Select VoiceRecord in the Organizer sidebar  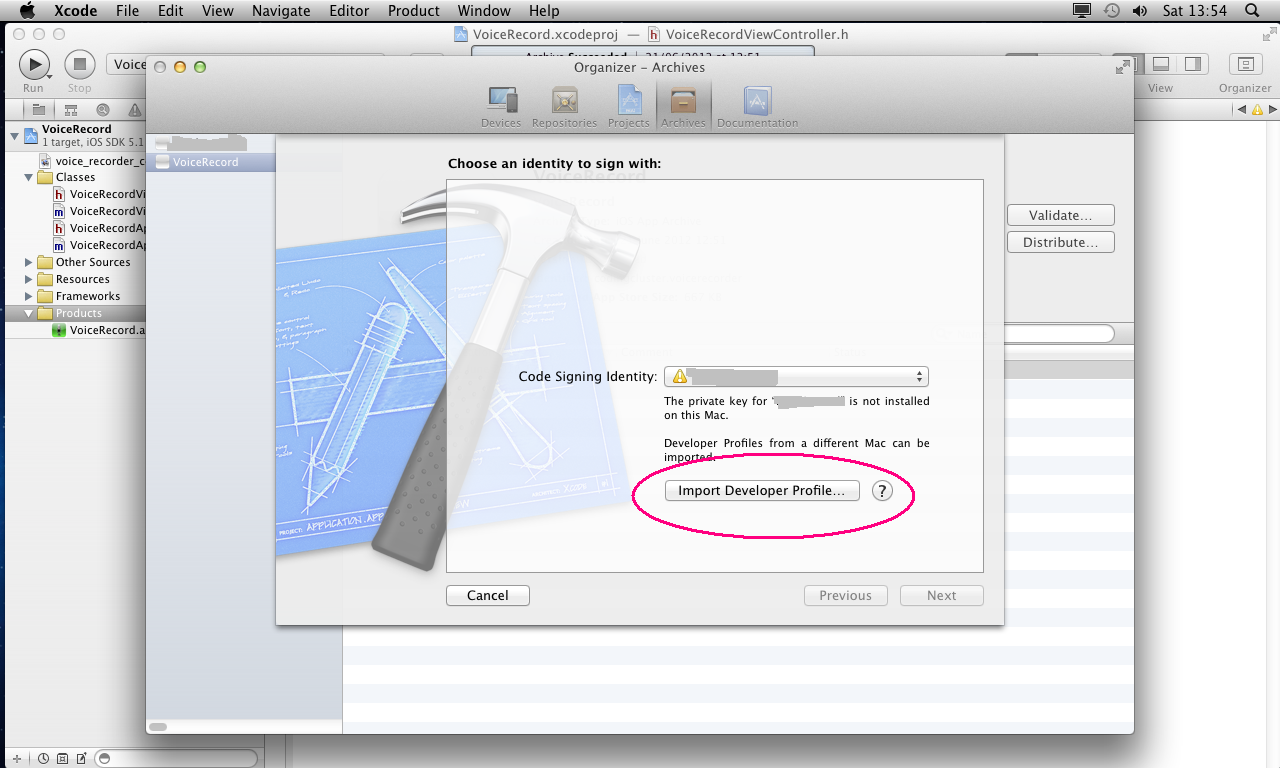[210, 162]
